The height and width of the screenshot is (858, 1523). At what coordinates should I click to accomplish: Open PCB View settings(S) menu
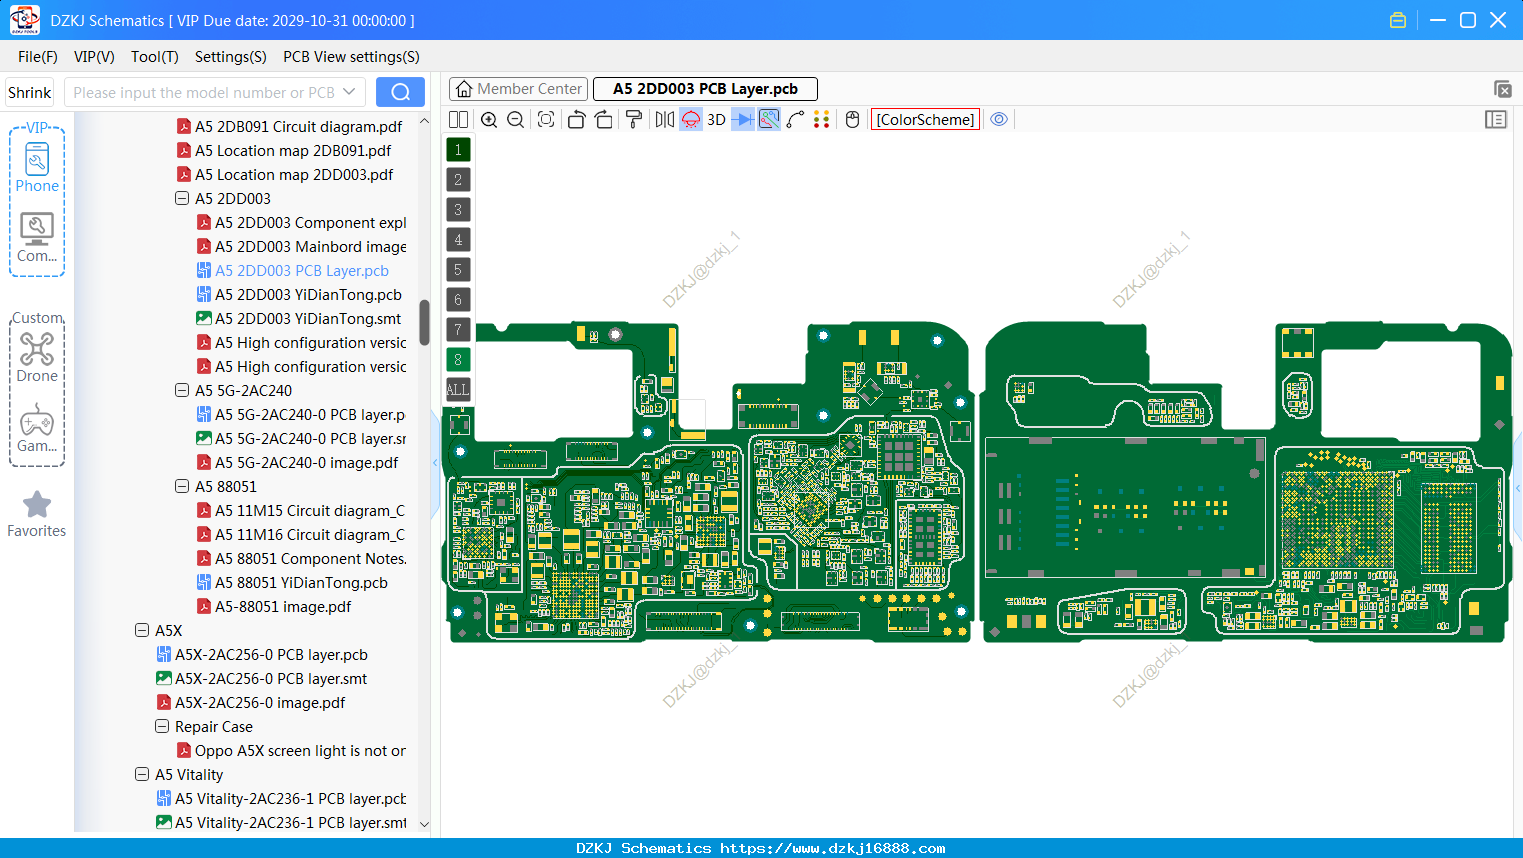(351, 57)
